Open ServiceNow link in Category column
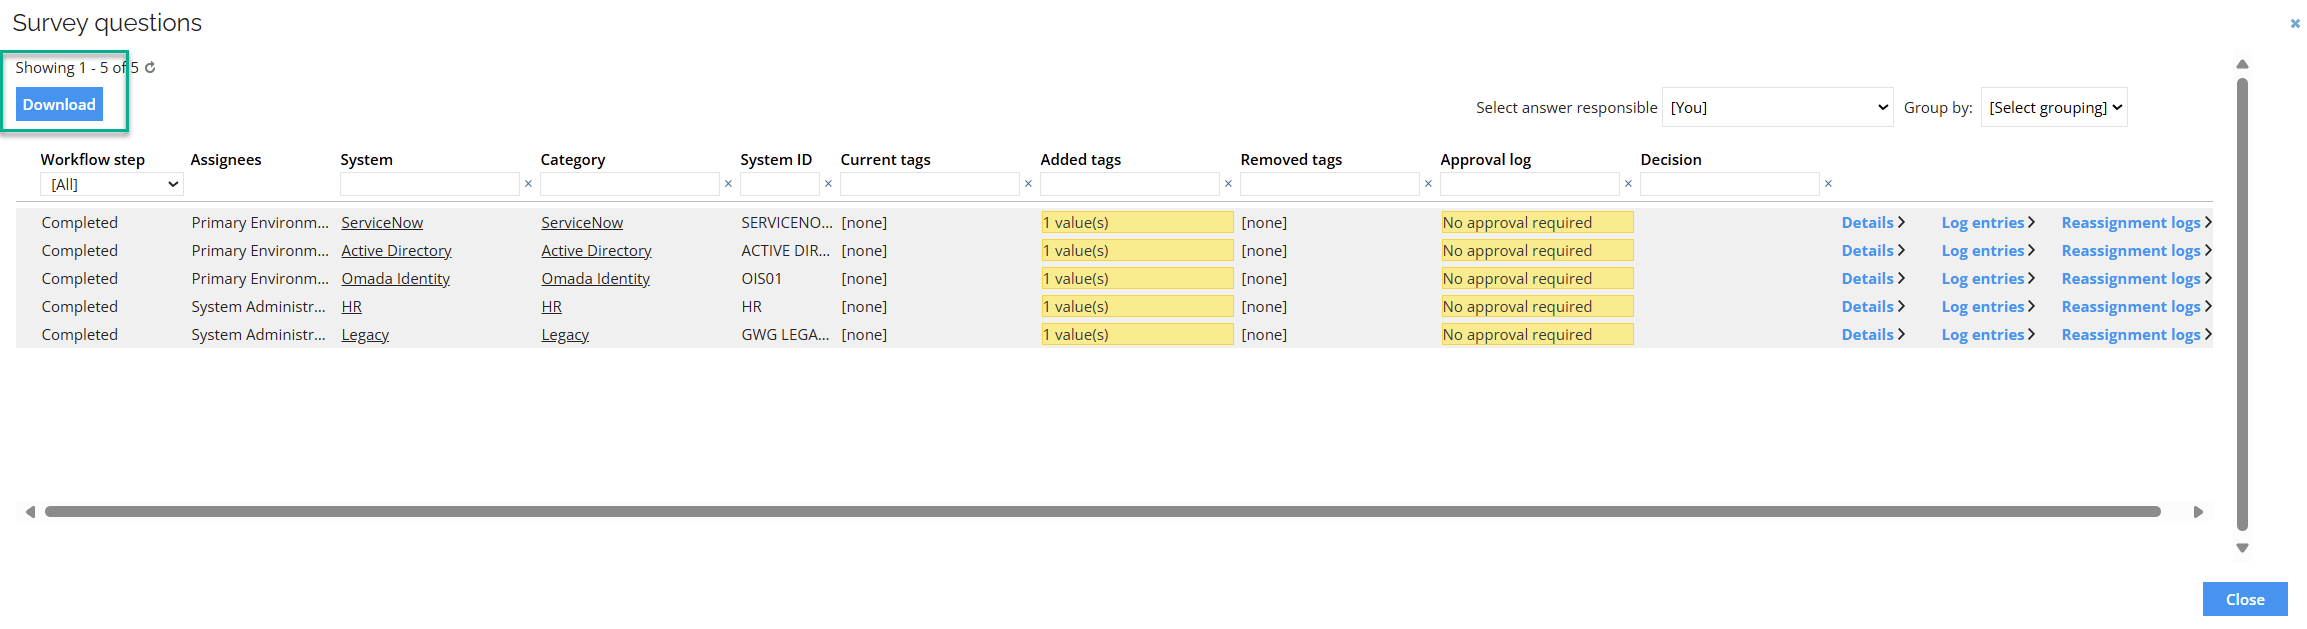This screenshot has height=629, width=2307. (582, 222)
